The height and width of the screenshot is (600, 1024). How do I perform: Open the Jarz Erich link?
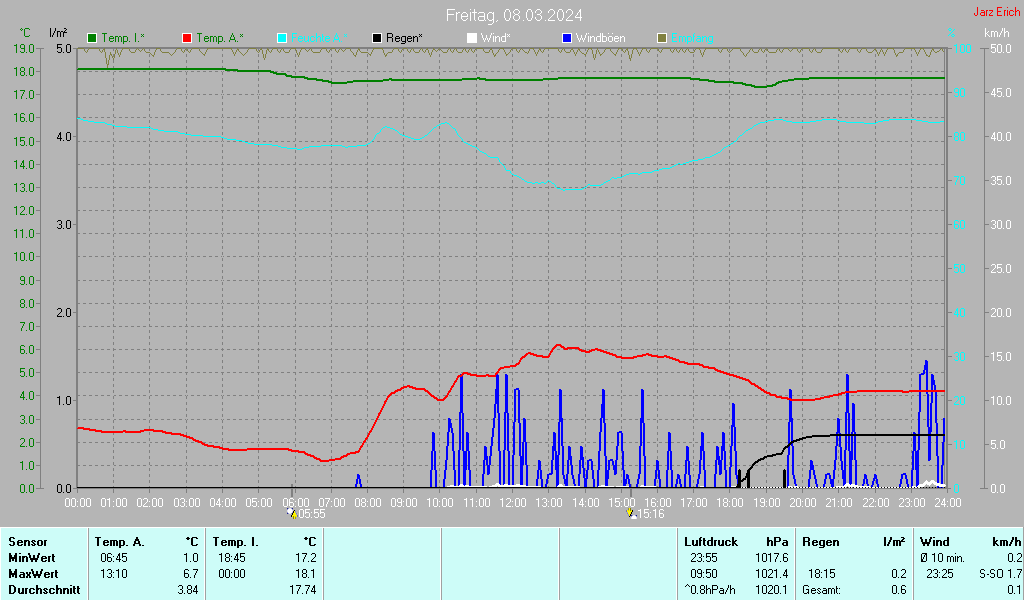tap(996, 13)
